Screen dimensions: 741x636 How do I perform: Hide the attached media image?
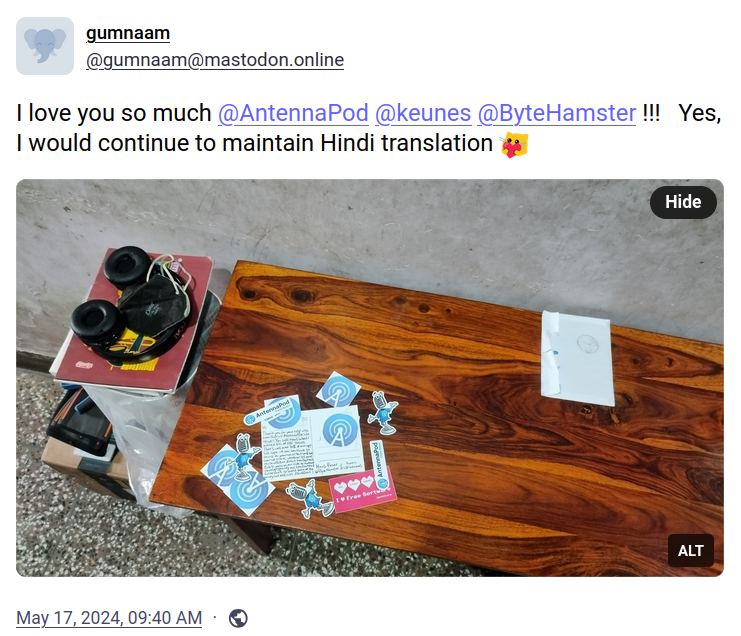pos(683,202)
